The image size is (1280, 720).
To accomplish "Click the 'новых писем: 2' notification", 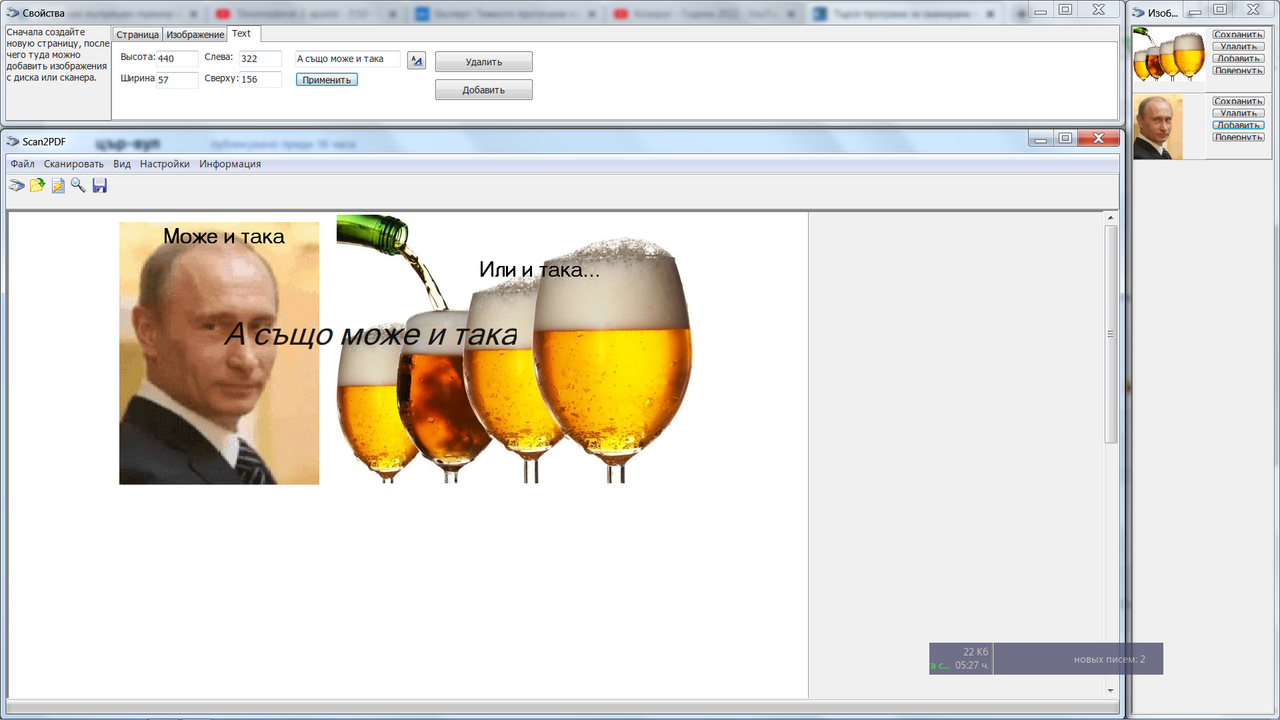I will (1109, 659).
